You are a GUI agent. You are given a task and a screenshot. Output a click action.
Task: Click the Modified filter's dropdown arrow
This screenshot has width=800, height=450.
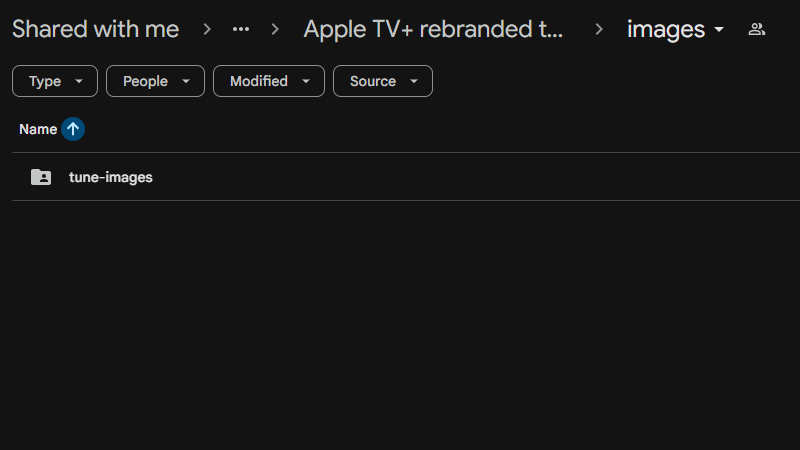coord(305,81)
